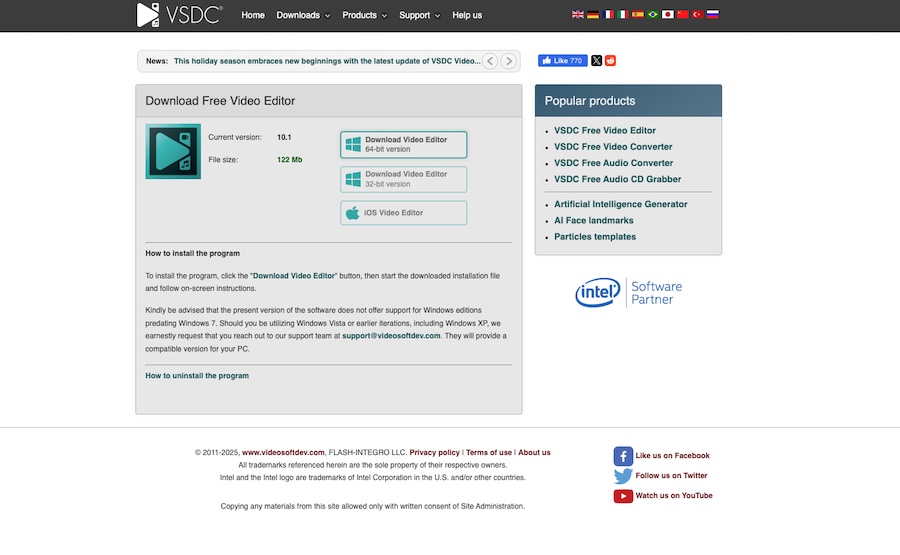Open VSDC Free Video Converter link
The width and height of the screenshot is (900, 555).
(613, 147)
